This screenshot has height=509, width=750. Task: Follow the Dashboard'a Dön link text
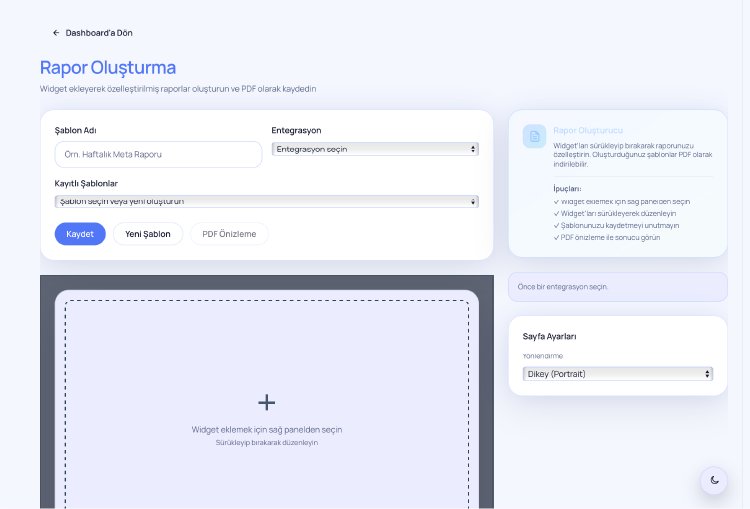pos(99,33)
